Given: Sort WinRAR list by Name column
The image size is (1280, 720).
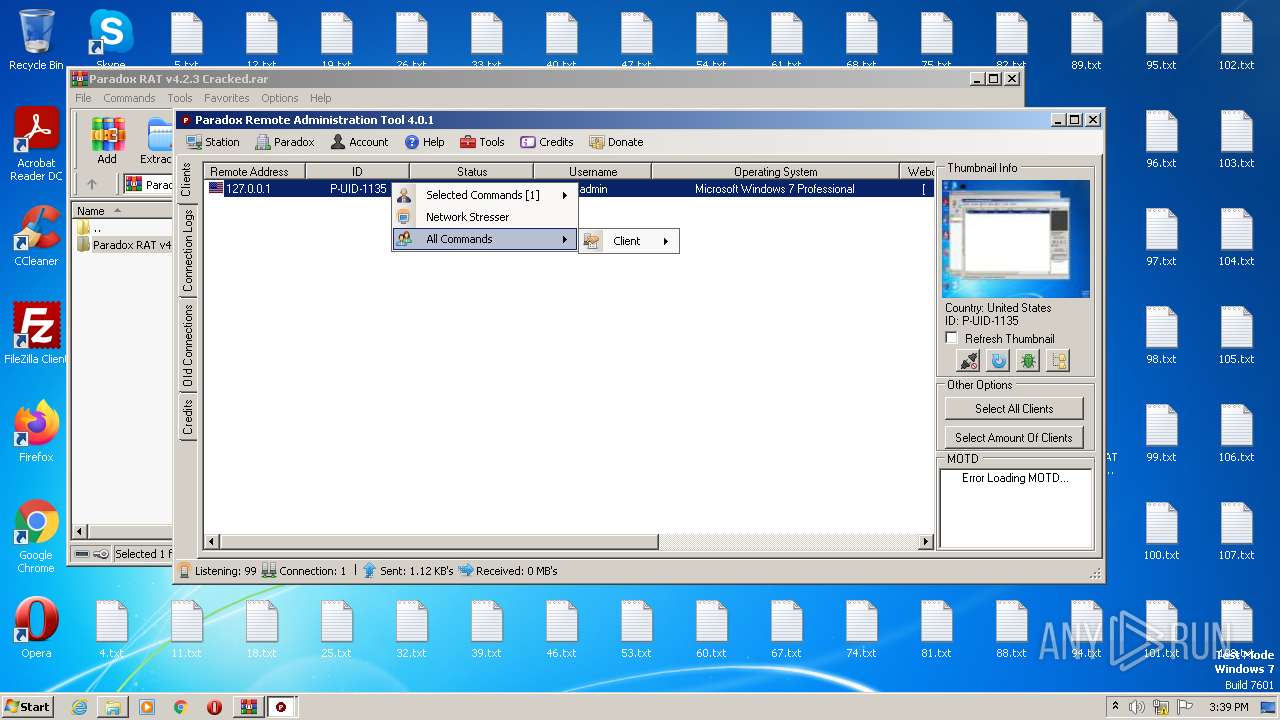Looking at the screenshot, I should pyautogui.click(x=122, y=211).
